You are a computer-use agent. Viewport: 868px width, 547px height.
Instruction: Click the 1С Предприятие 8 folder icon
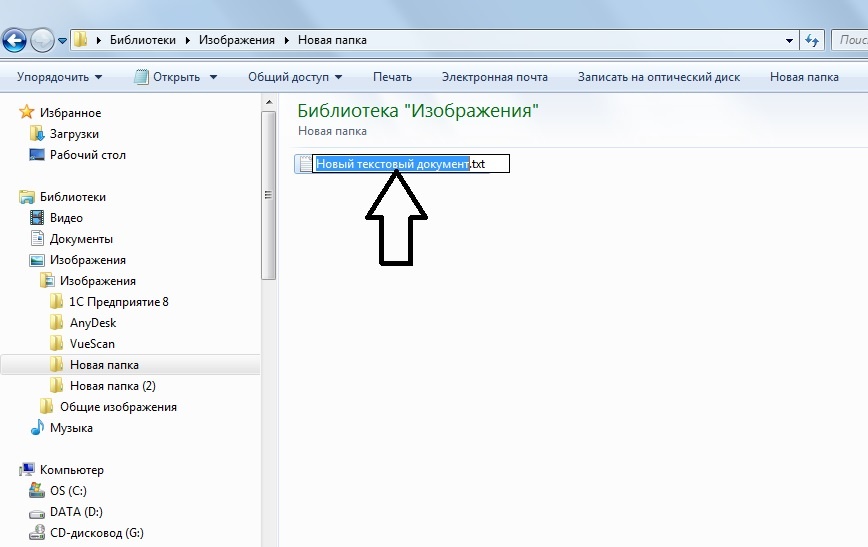(56, 301)
